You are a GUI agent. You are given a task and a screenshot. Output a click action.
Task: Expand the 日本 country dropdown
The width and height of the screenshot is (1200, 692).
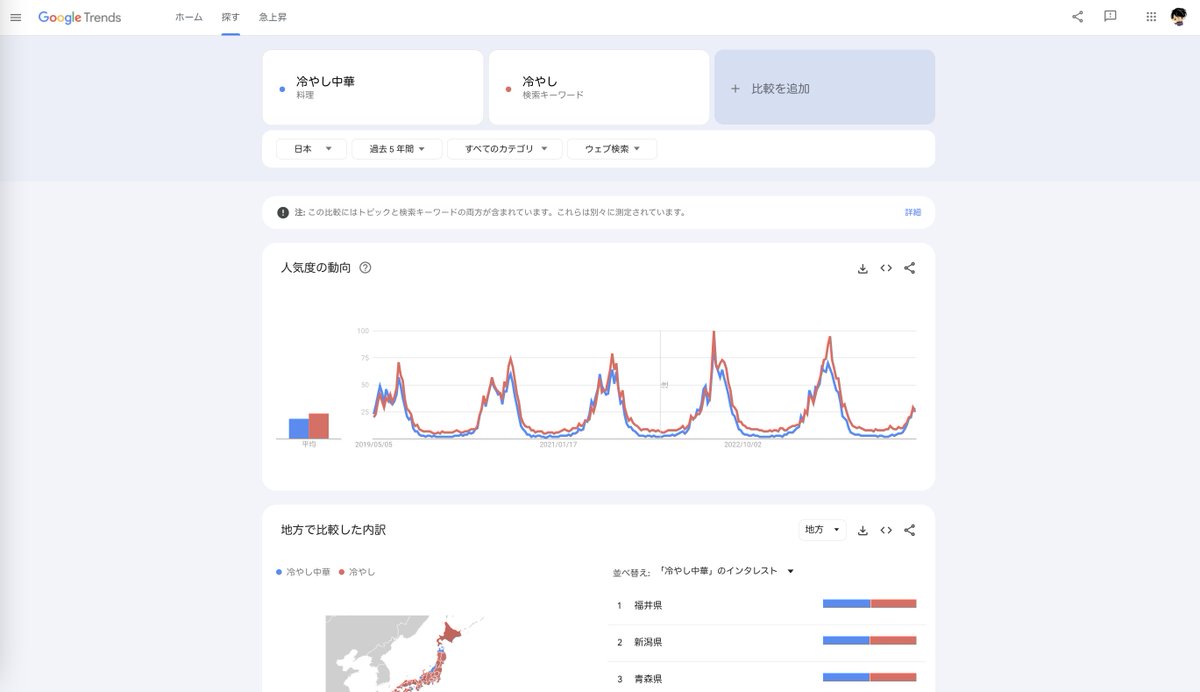pyautogui.click(x=311, y=149)
